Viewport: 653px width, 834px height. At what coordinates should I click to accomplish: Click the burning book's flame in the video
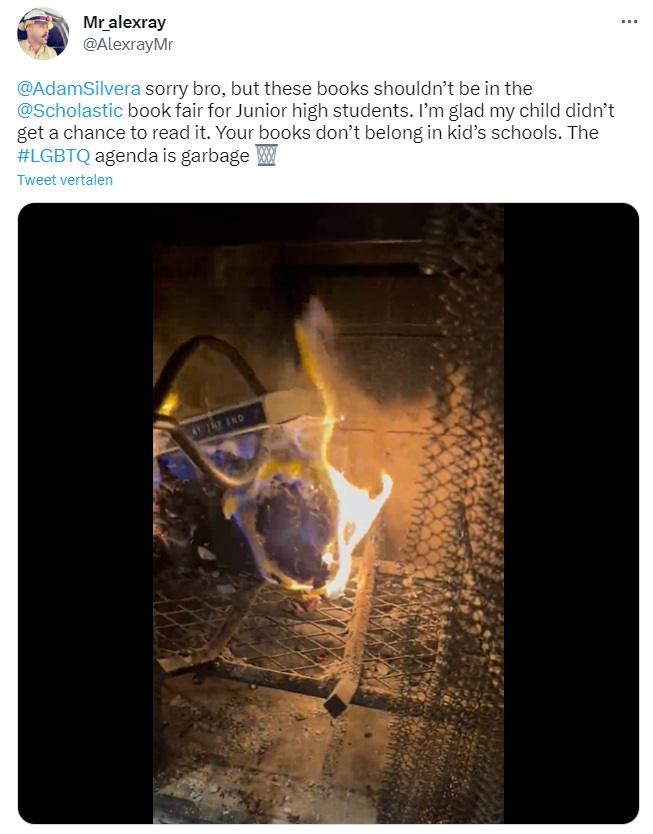(x=351, y=479)
